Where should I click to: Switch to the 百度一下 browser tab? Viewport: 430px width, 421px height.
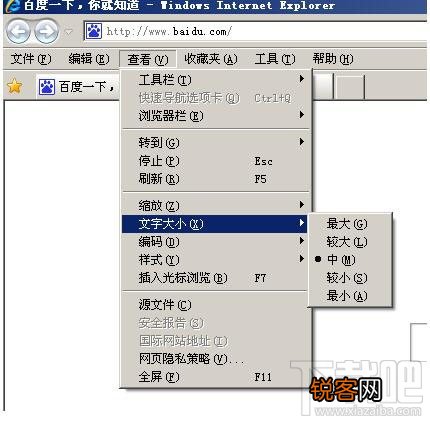[x=77, y=87]
